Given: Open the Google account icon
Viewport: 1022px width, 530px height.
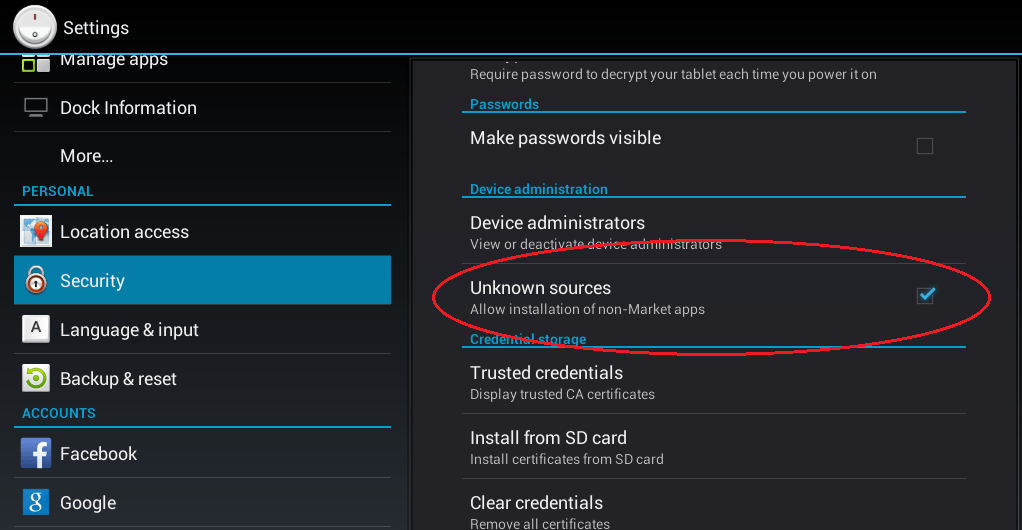Looking at the screenshot, I should point(36,502).
